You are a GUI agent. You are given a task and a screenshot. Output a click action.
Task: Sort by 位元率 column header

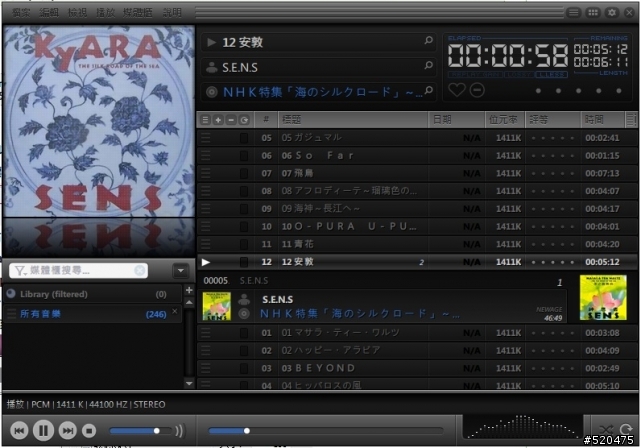pyautogui.click(x=505, y=120)
